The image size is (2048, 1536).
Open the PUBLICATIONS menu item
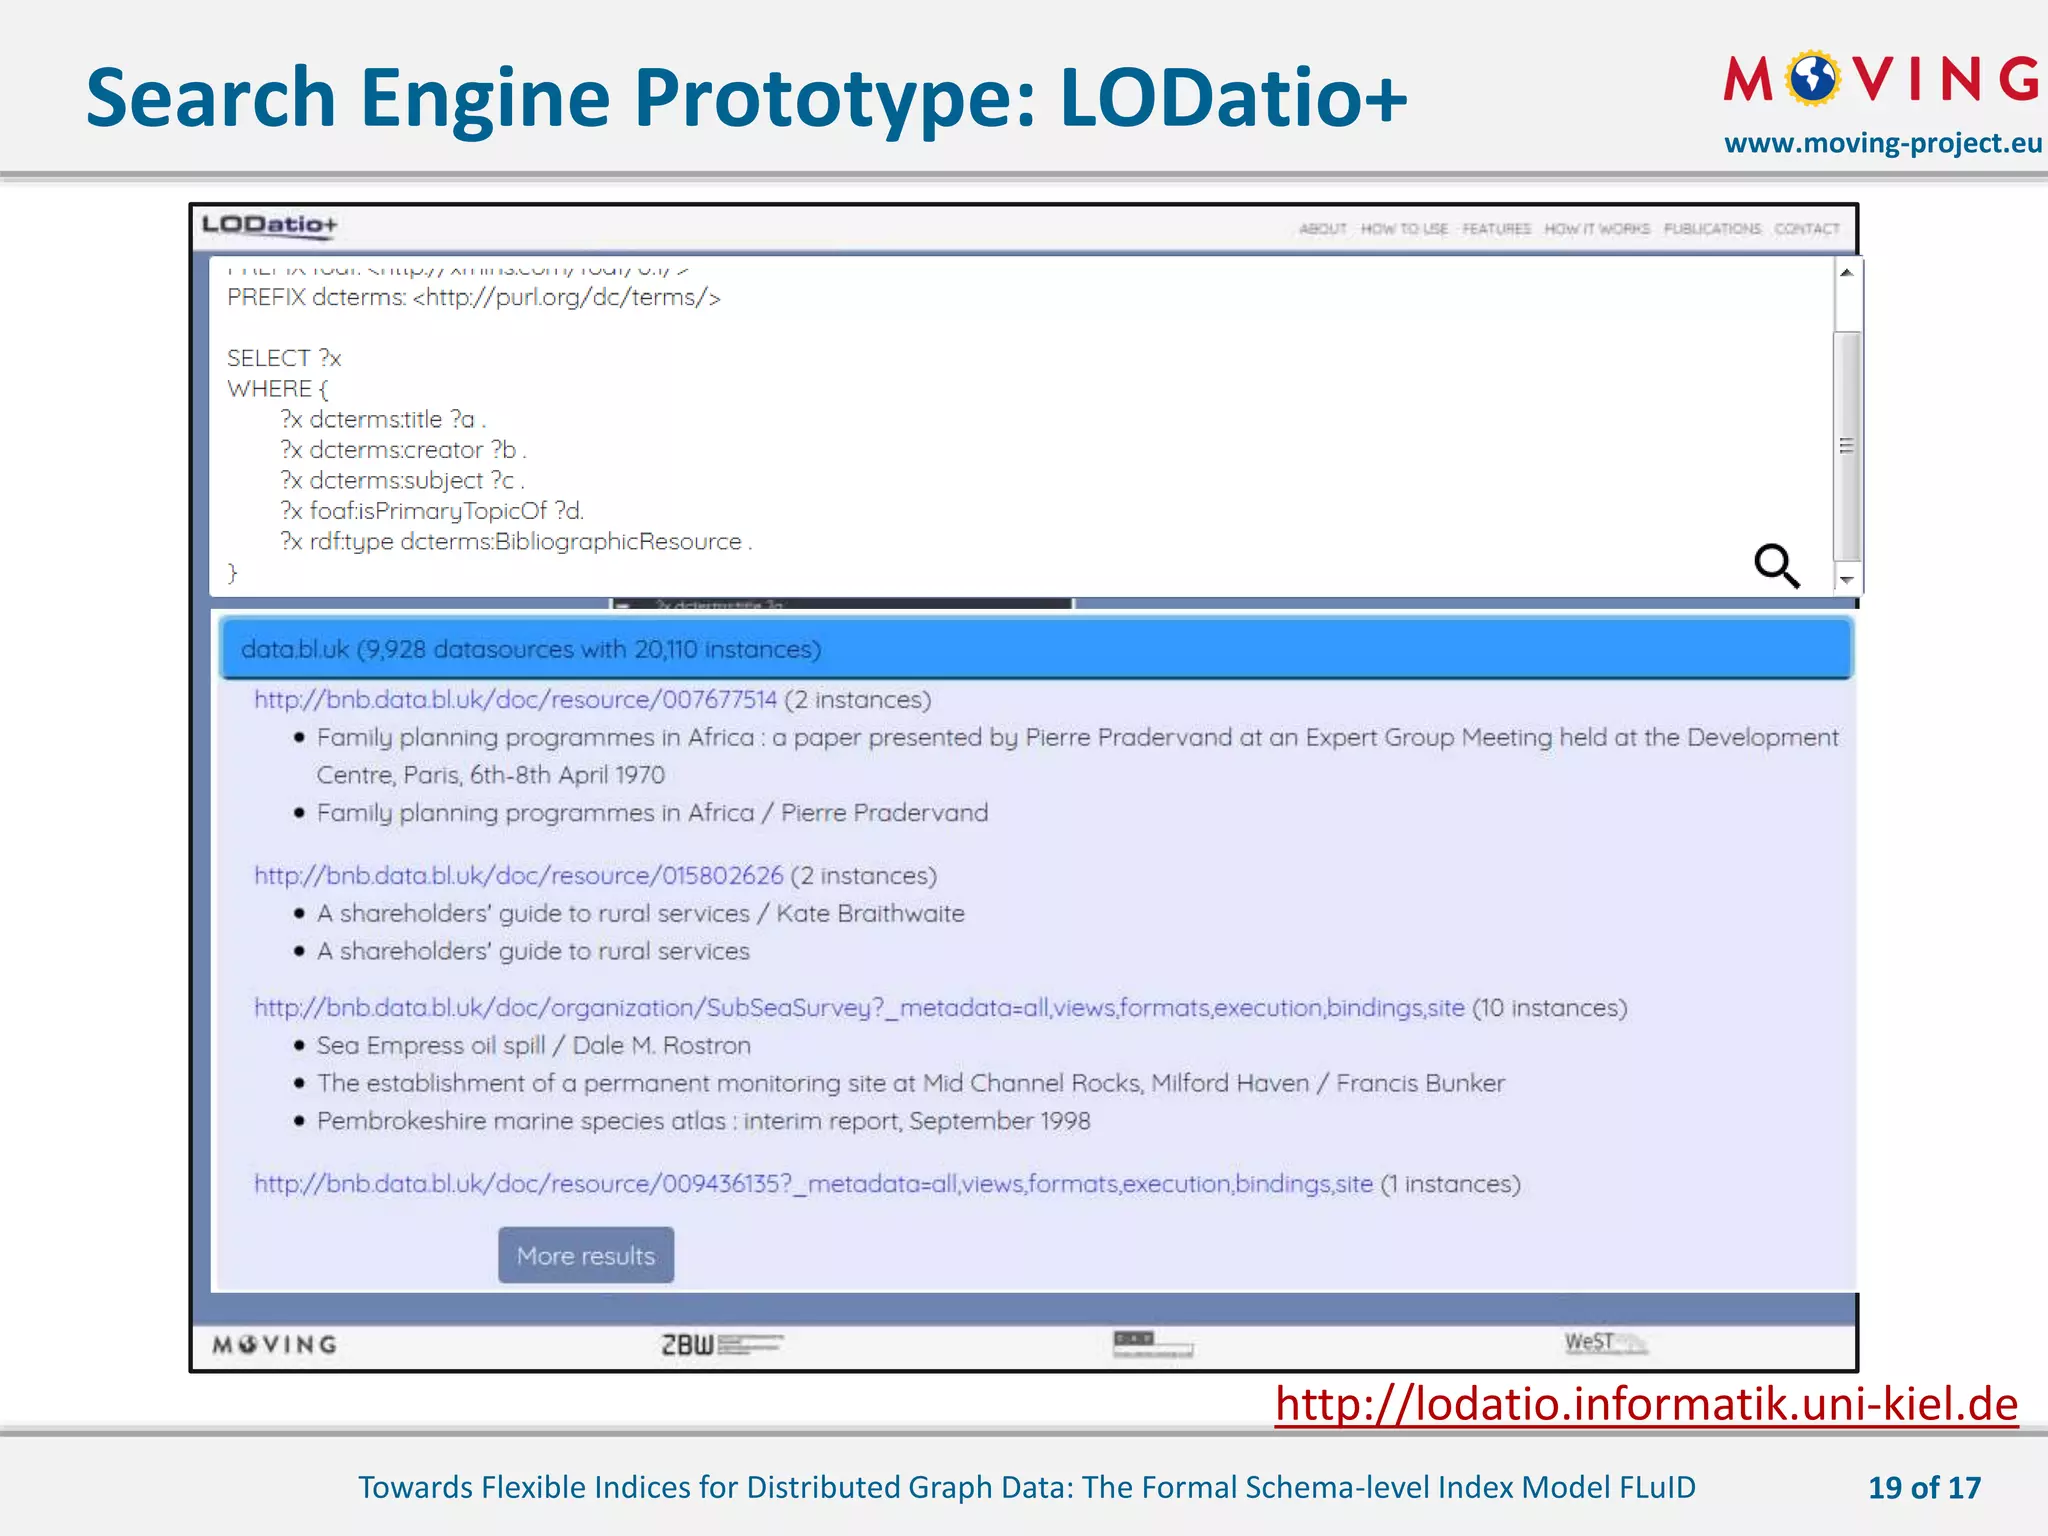click(x=1712, y=229)
